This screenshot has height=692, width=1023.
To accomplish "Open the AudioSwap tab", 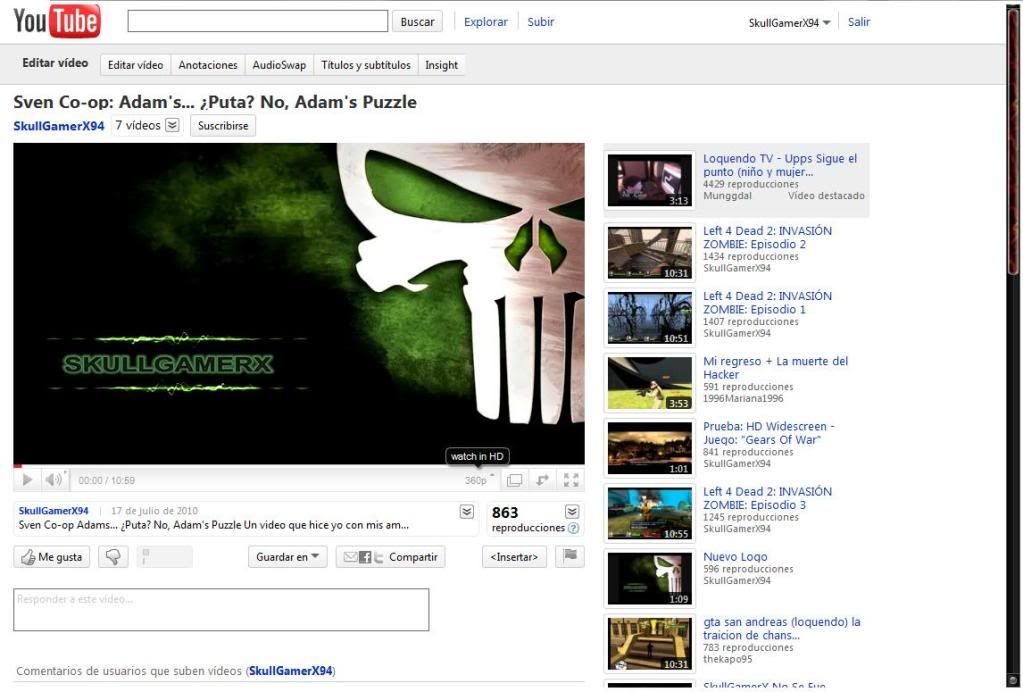I will [279, 65].
